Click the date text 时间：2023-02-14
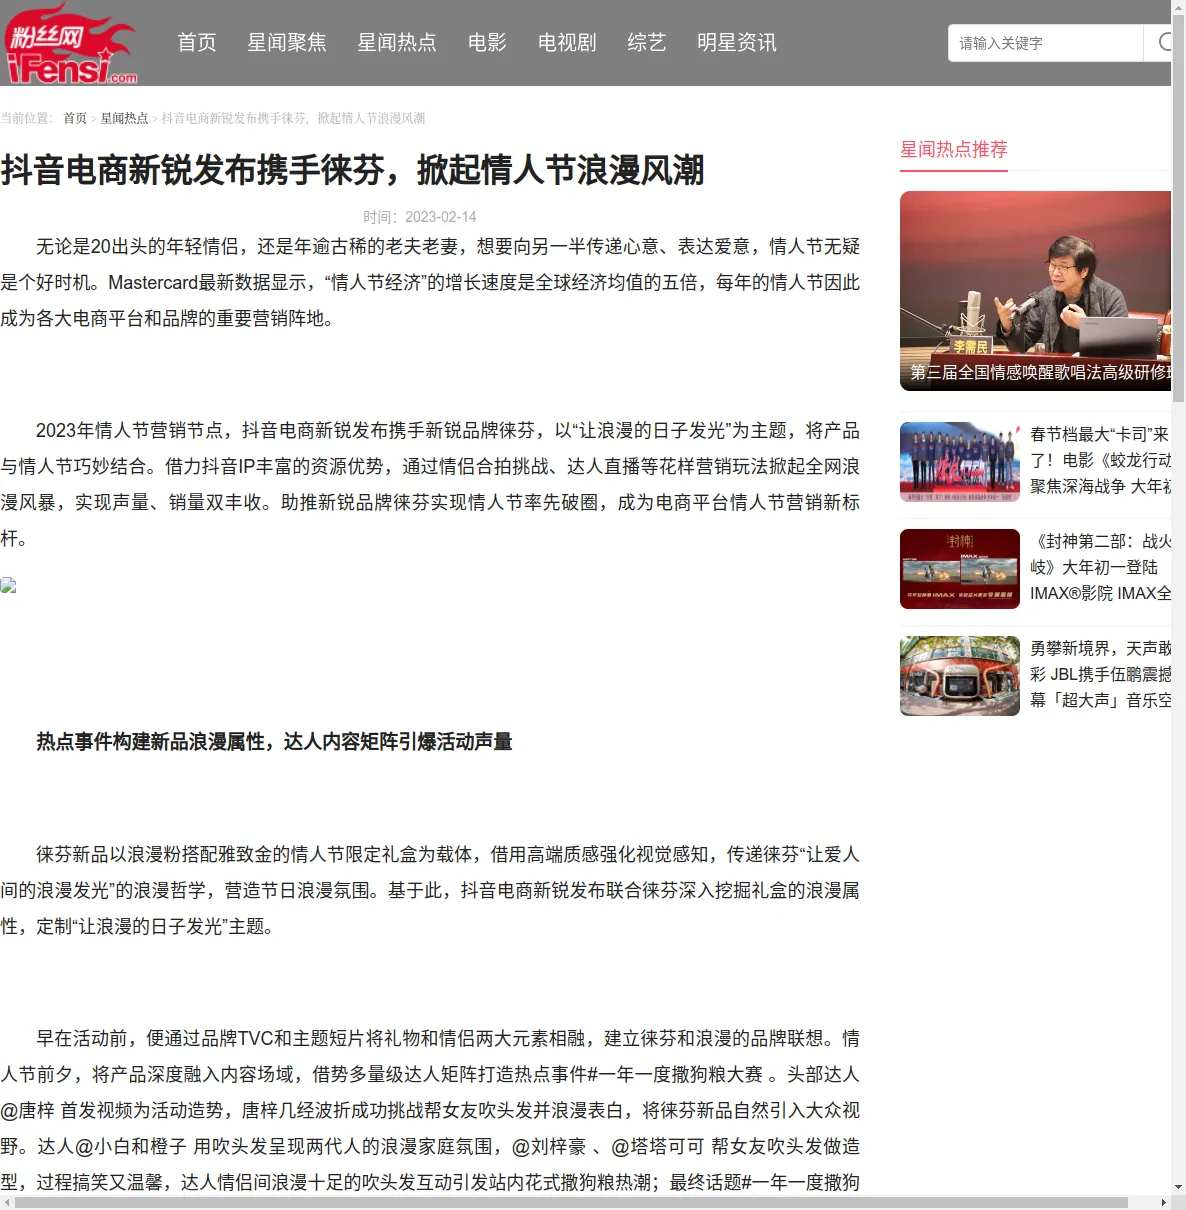 coord(420,217)
